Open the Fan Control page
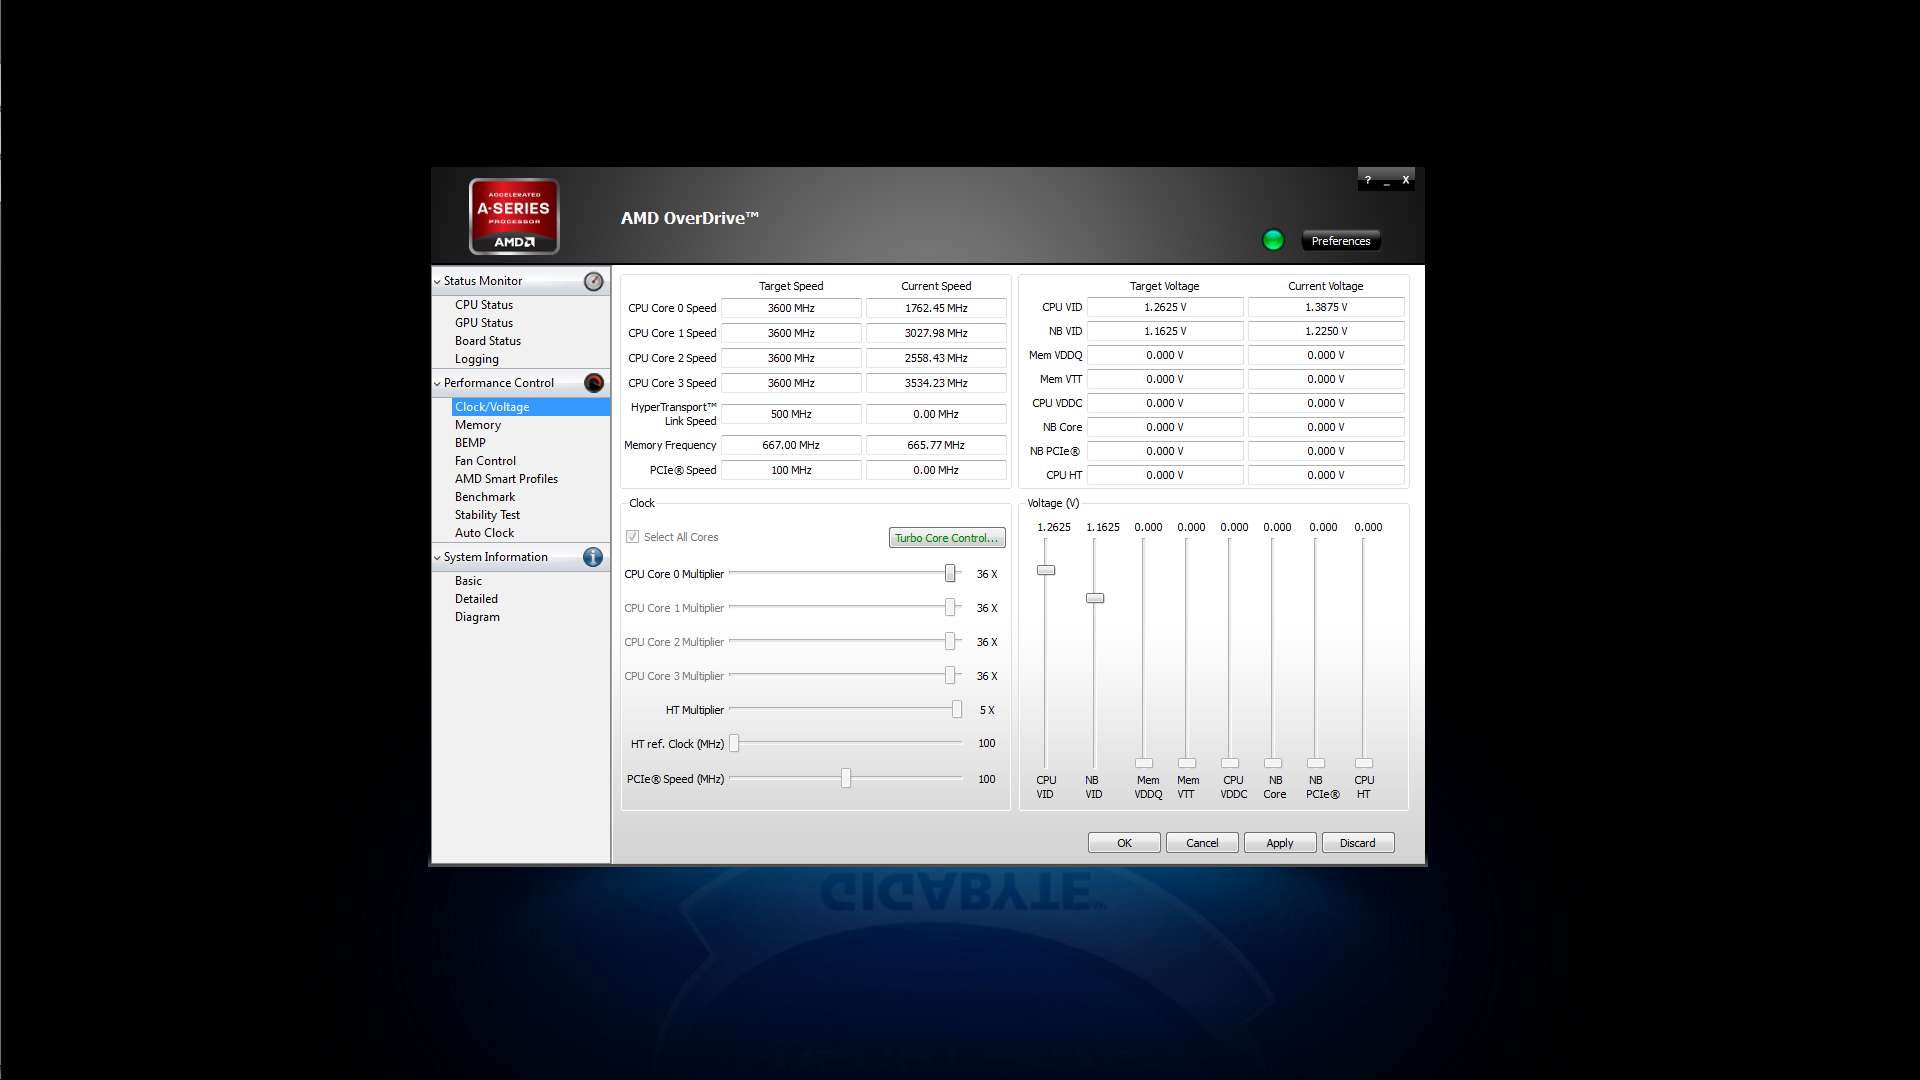 coord(485,461)
